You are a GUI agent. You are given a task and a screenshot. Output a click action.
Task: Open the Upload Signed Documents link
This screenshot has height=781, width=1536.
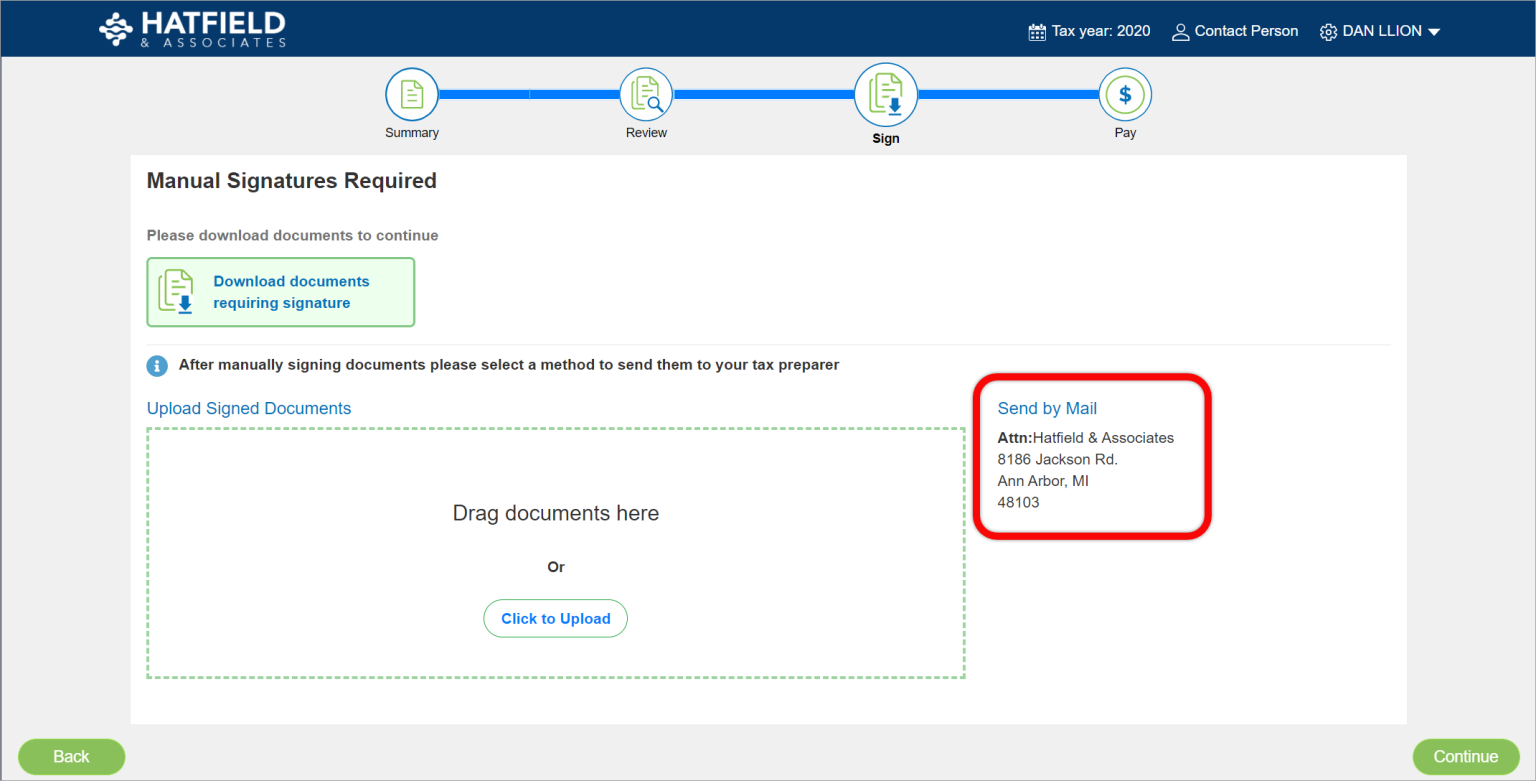click(249, 408)
